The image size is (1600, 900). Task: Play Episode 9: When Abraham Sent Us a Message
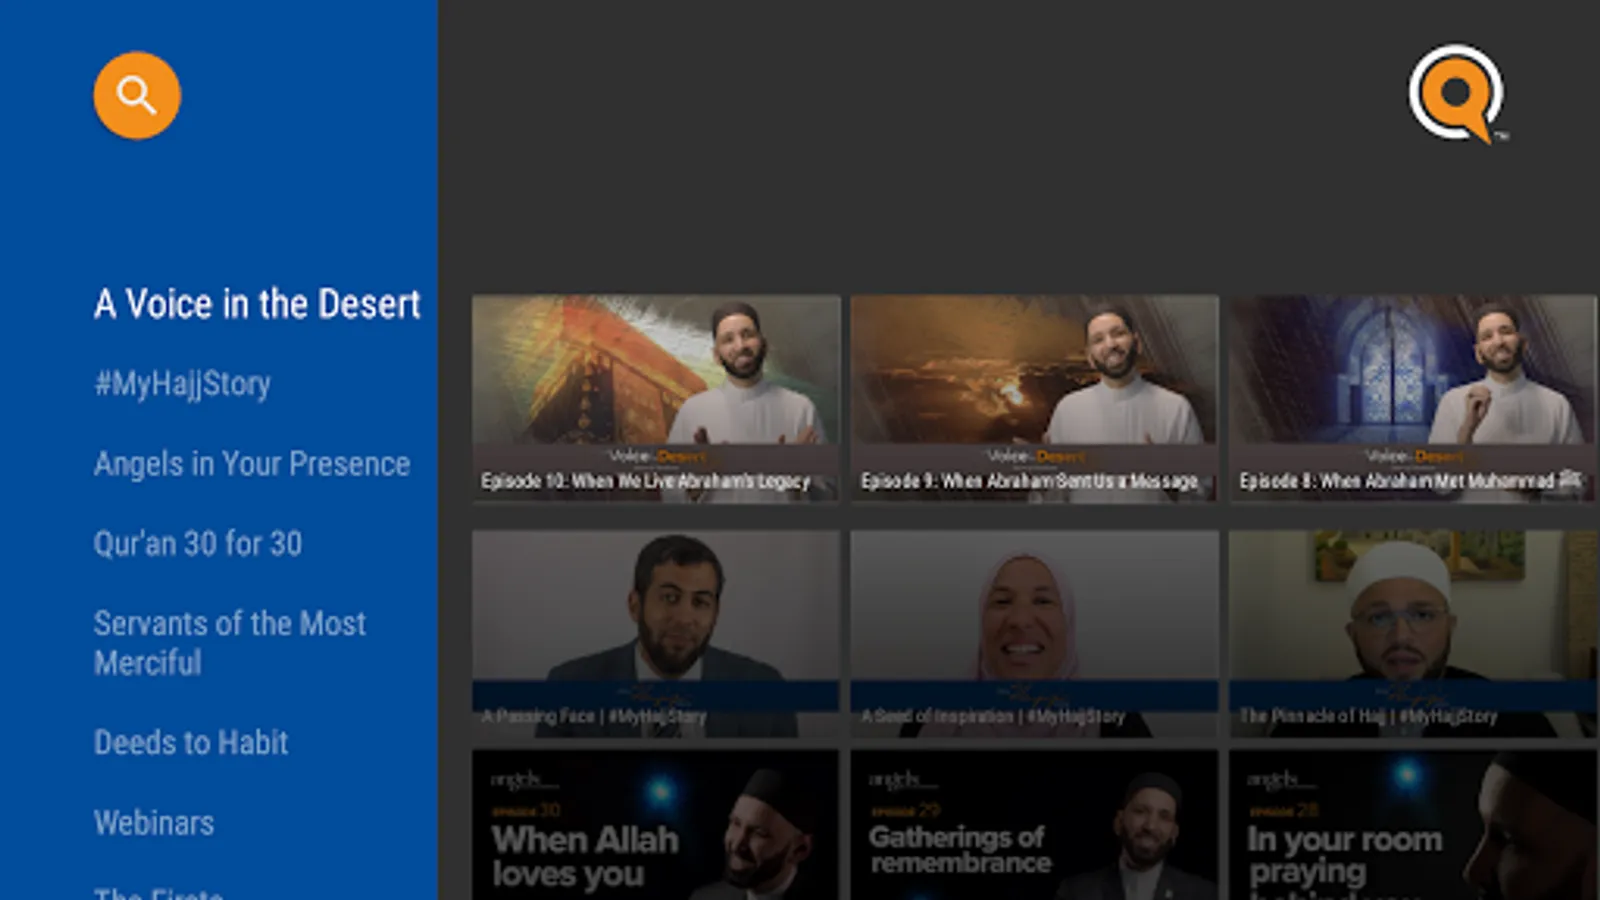[1035, 398]
